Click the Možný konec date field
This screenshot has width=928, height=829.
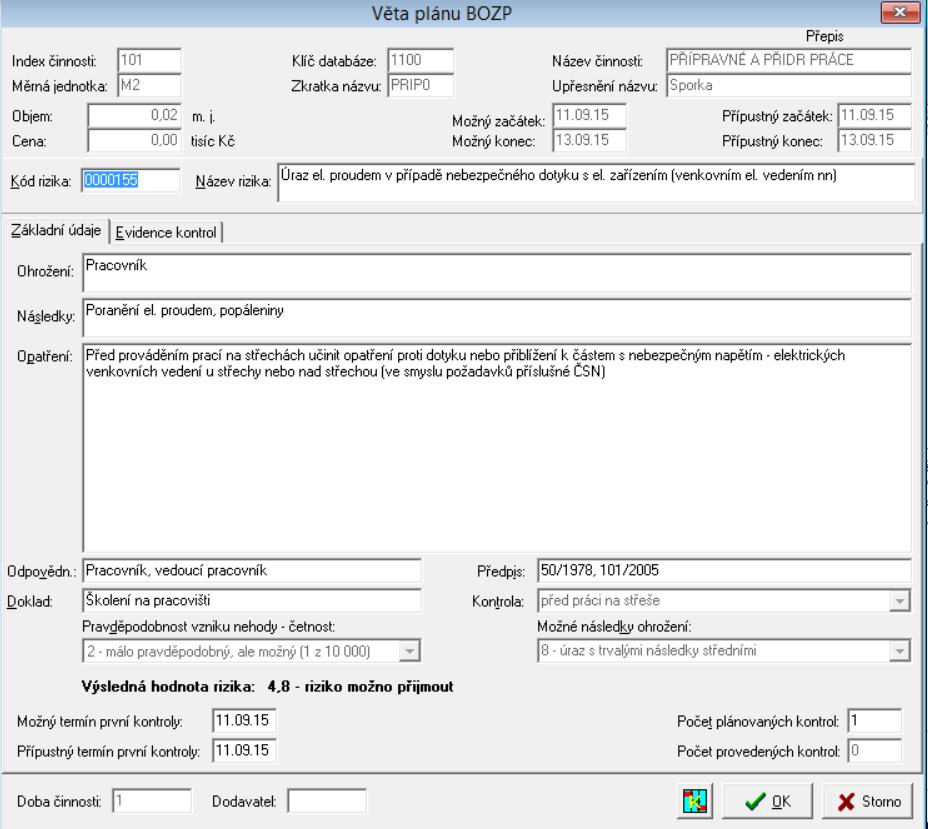pyautogui.click(x=589, y=140)
